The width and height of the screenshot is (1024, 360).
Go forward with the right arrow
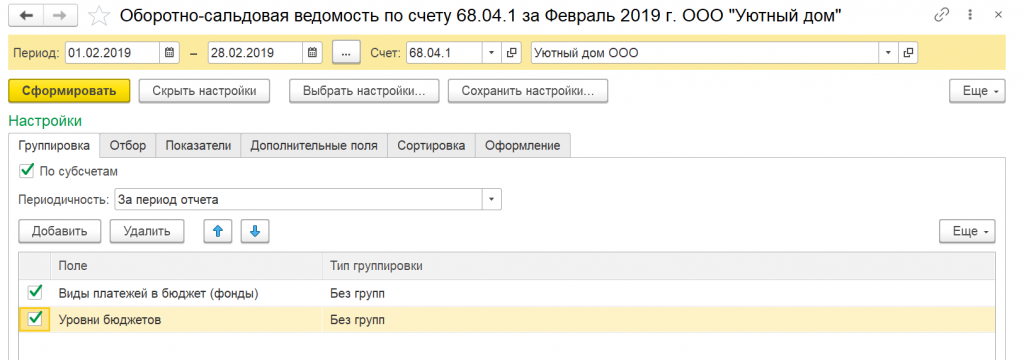pyautogui.click(x=60, y=16)
